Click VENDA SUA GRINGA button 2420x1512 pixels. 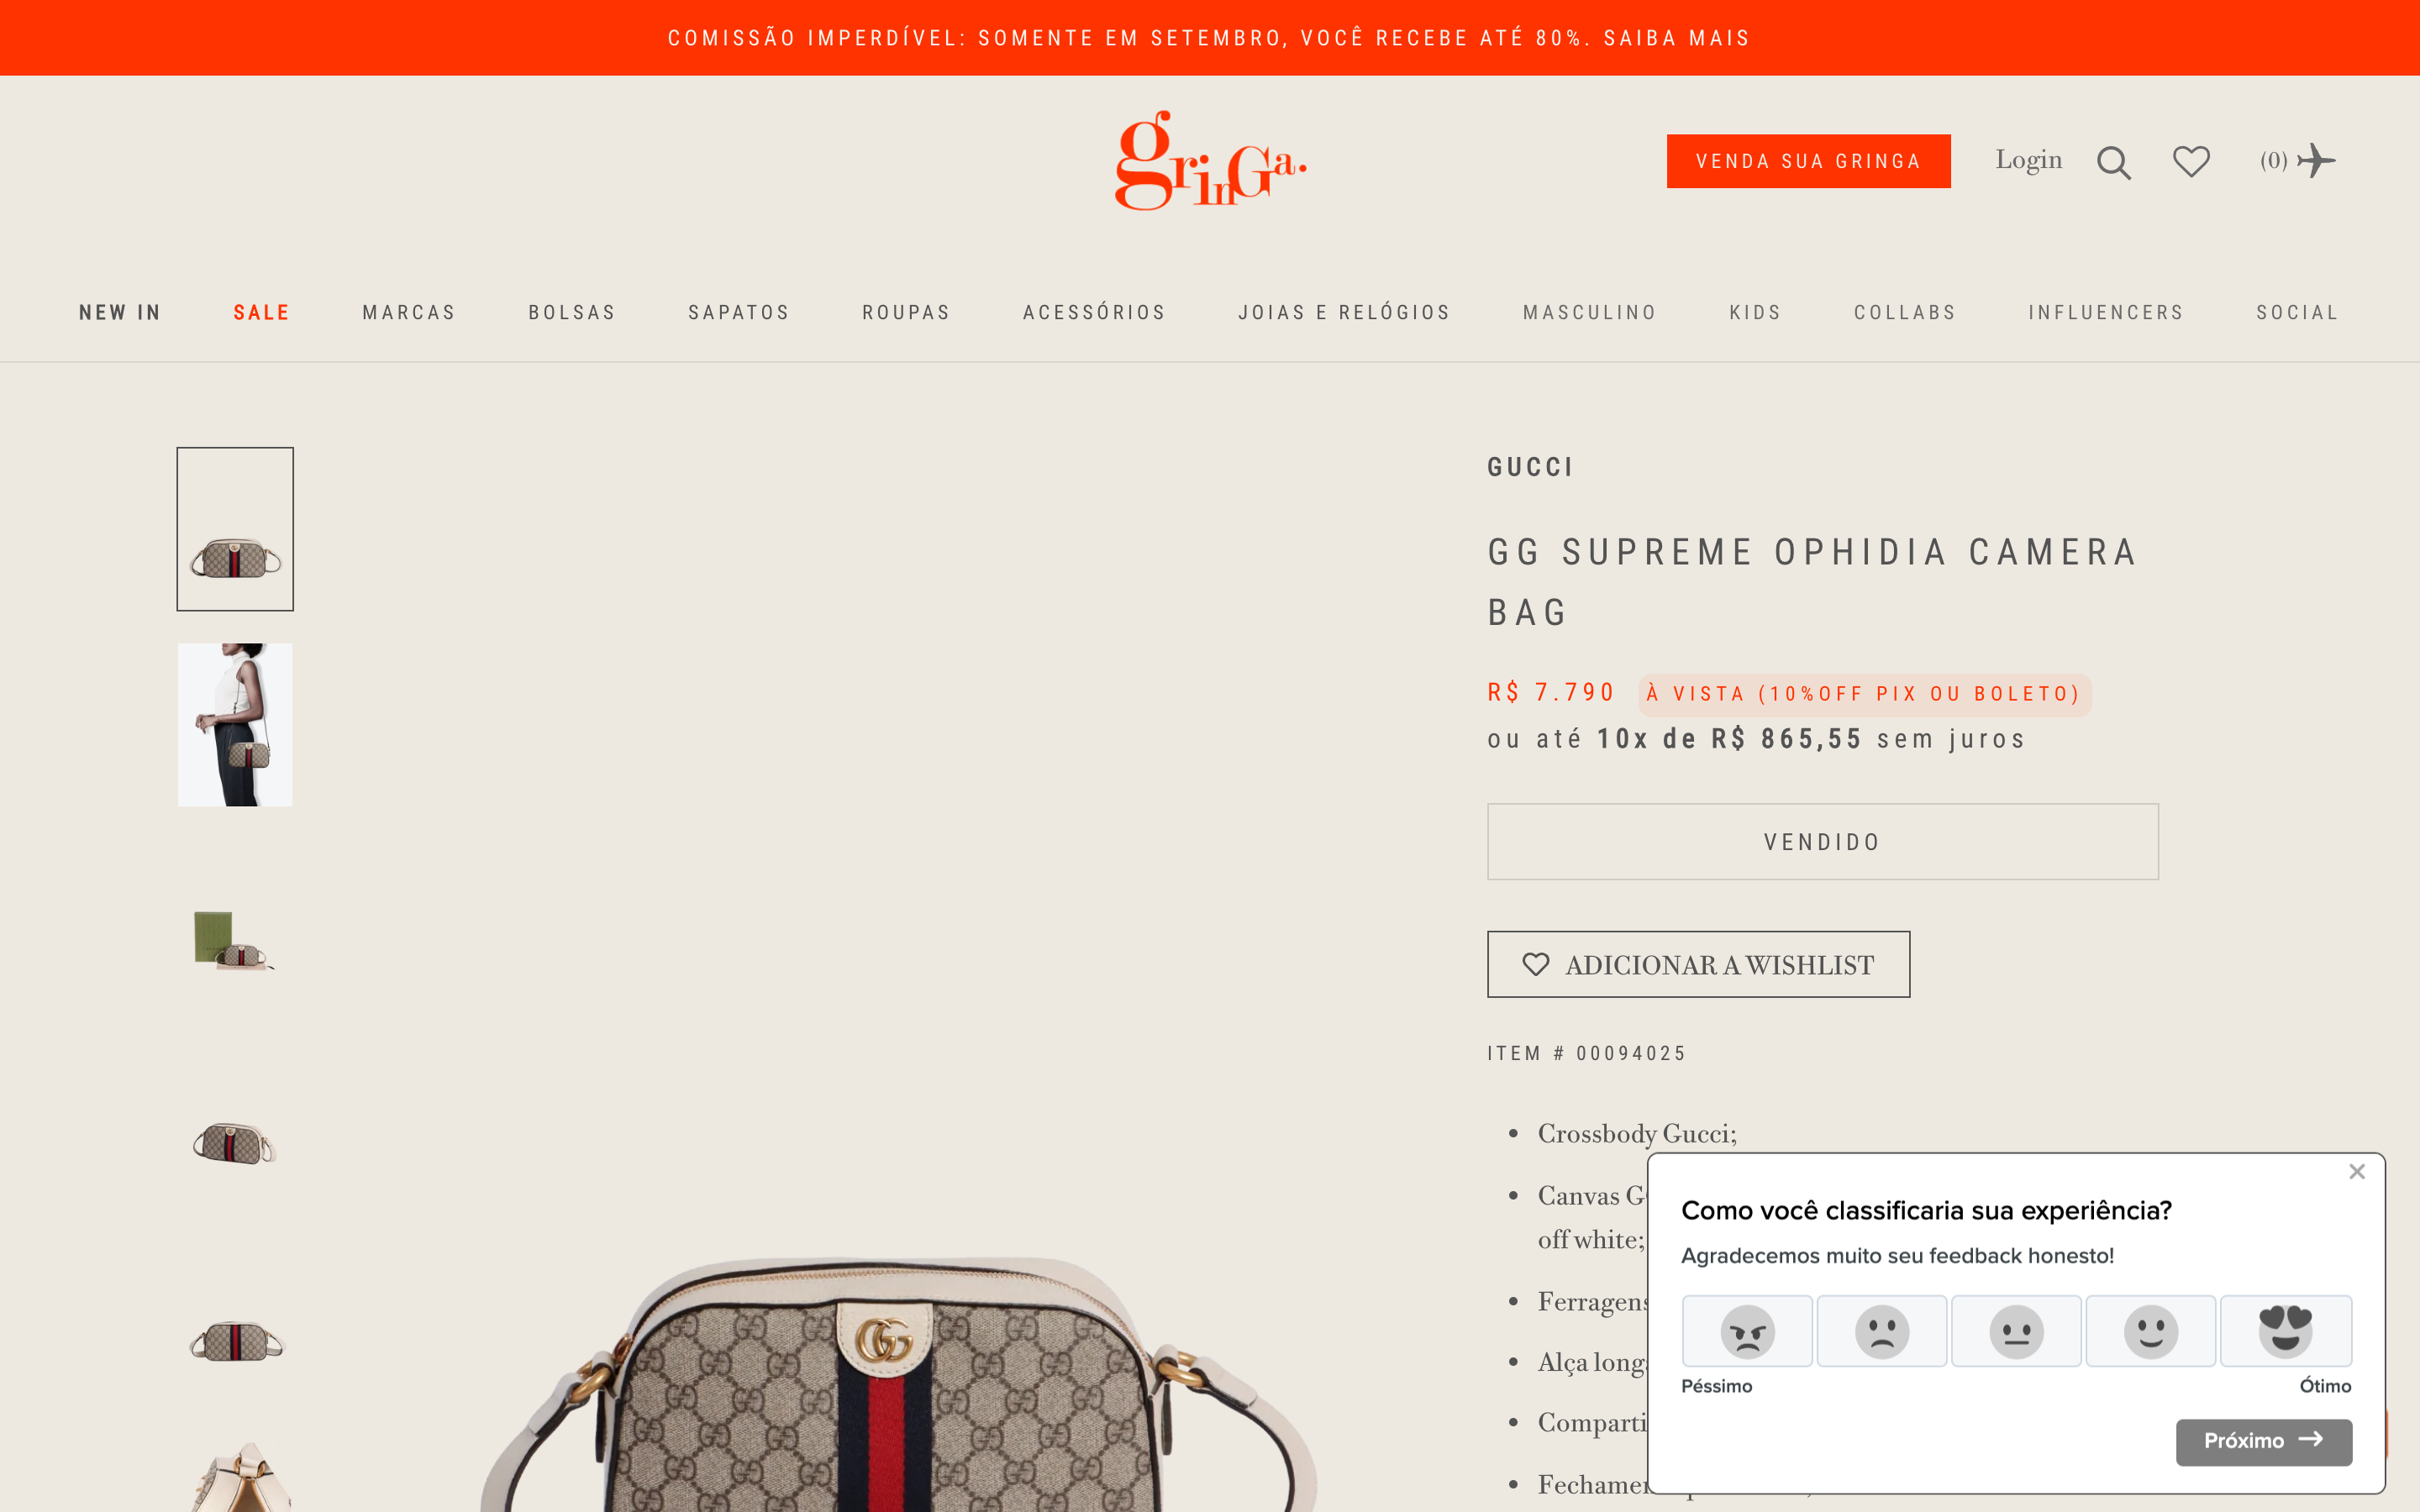(1808, 161)
